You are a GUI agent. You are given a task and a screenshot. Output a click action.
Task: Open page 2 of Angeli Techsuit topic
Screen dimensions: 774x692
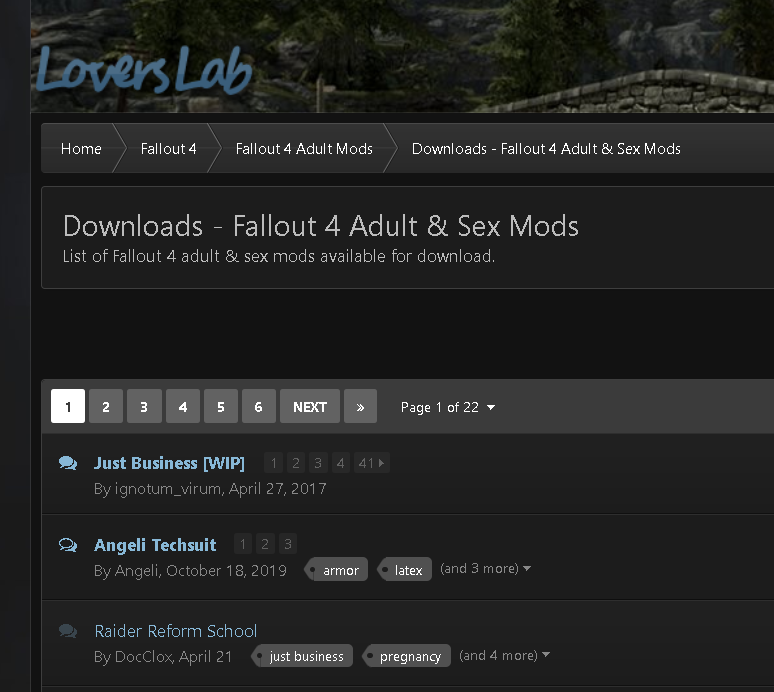265,544
